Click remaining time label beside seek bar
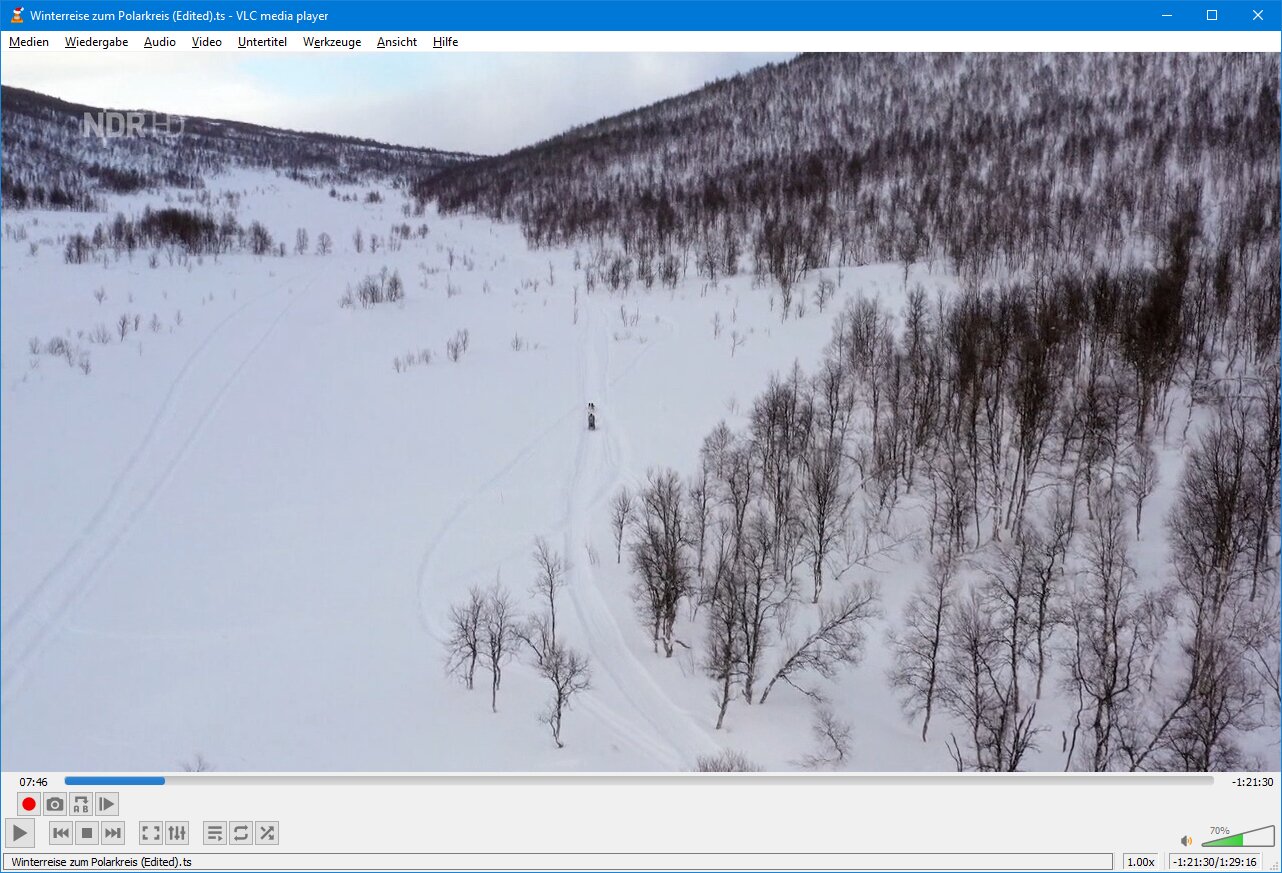Viewport: 1282px width, 873px height. pos(1252,782)
